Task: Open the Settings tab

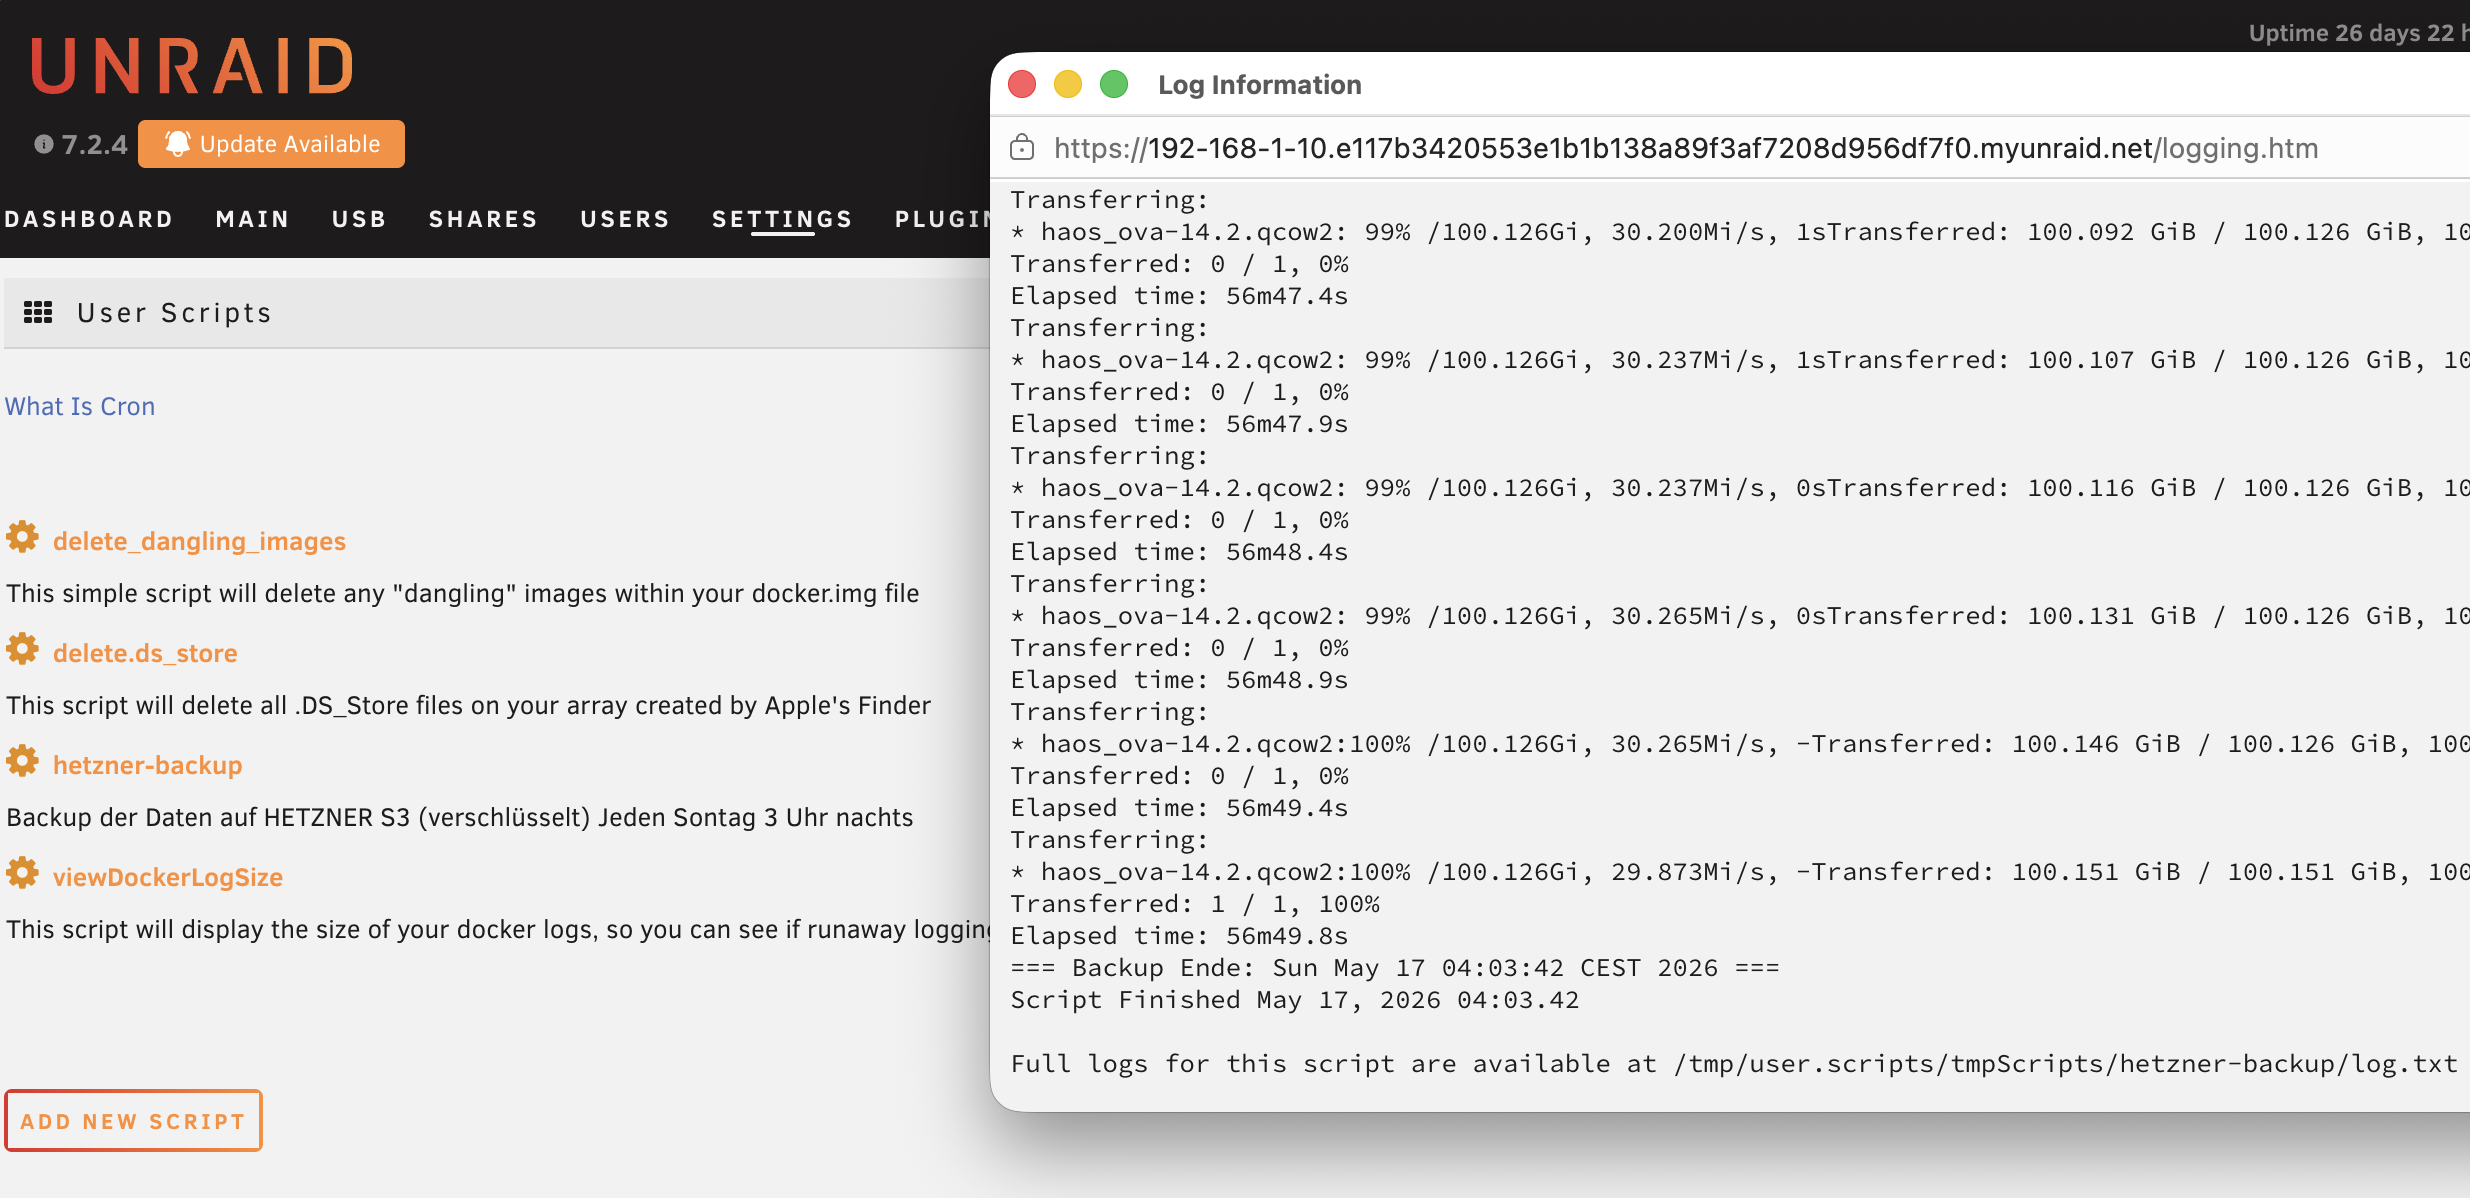Action: [x=782, y=219]
